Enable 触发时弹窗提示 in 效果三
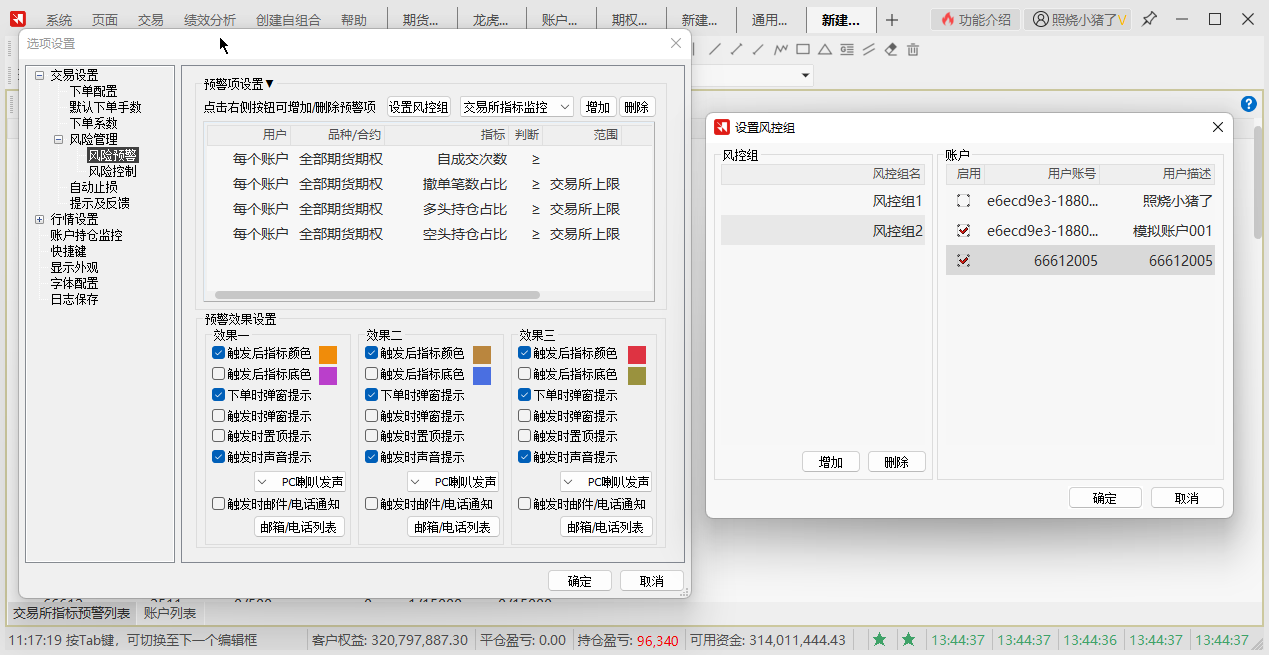This screenshot has width=1269, height=655. [x=525, y=416]
